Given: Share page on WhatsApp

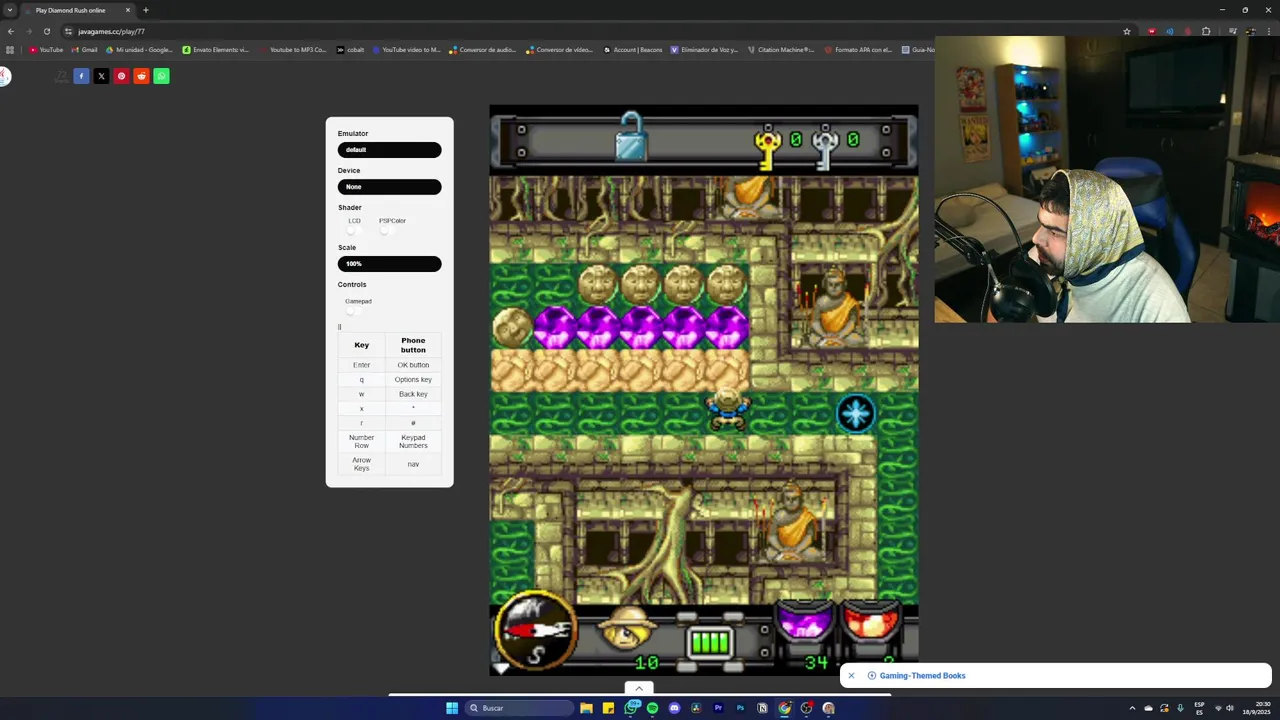Looking at the screenshot, I should [x=161, y=76].
